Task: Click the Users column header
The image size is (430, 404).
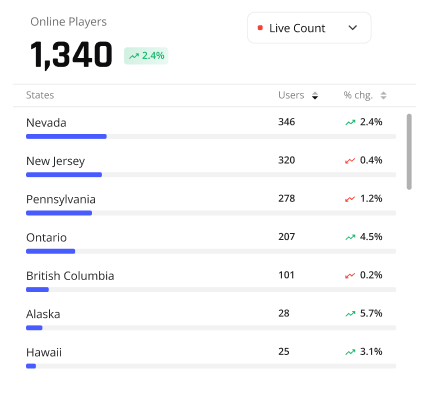Action: (x=291, y=95)
